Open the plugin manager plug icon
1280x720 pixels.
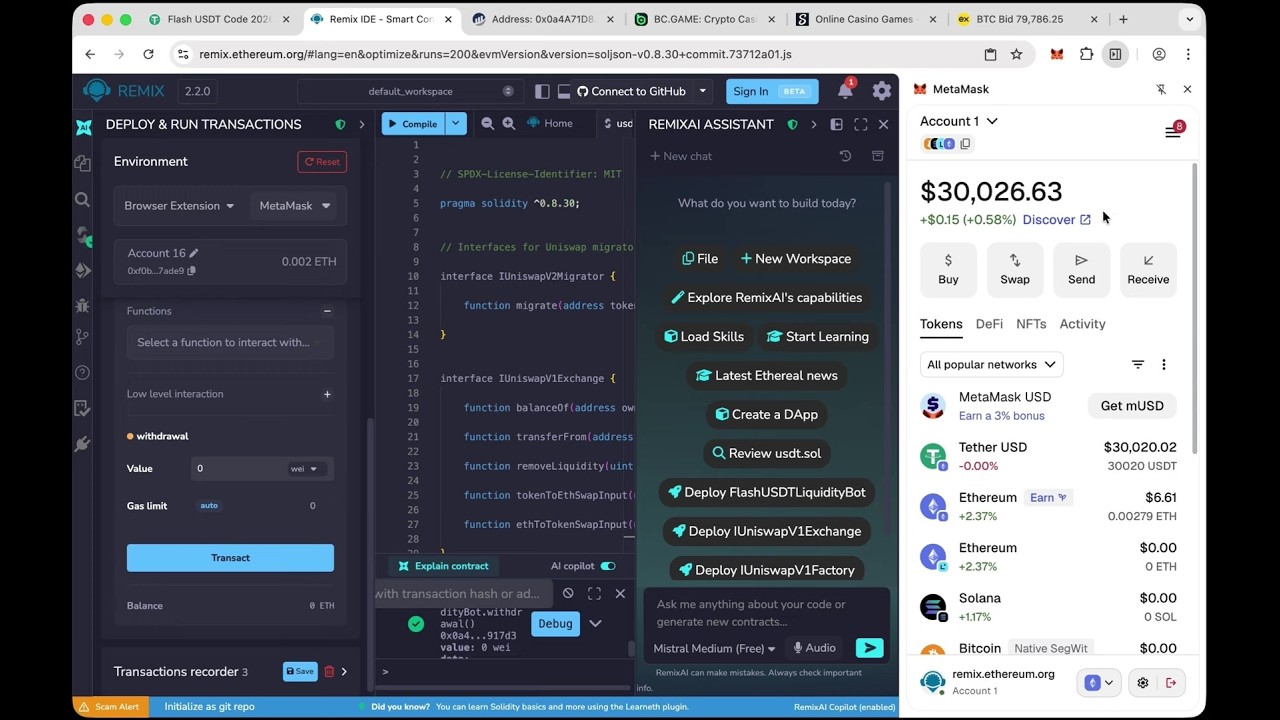(83, 443)
